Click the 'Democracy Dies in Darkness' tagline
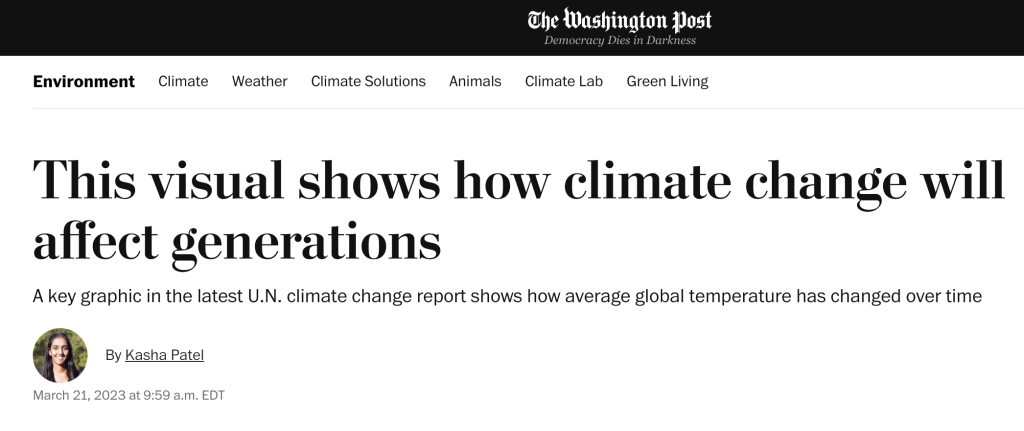Viewport: 1024px width, 431px height. point(620,41)
